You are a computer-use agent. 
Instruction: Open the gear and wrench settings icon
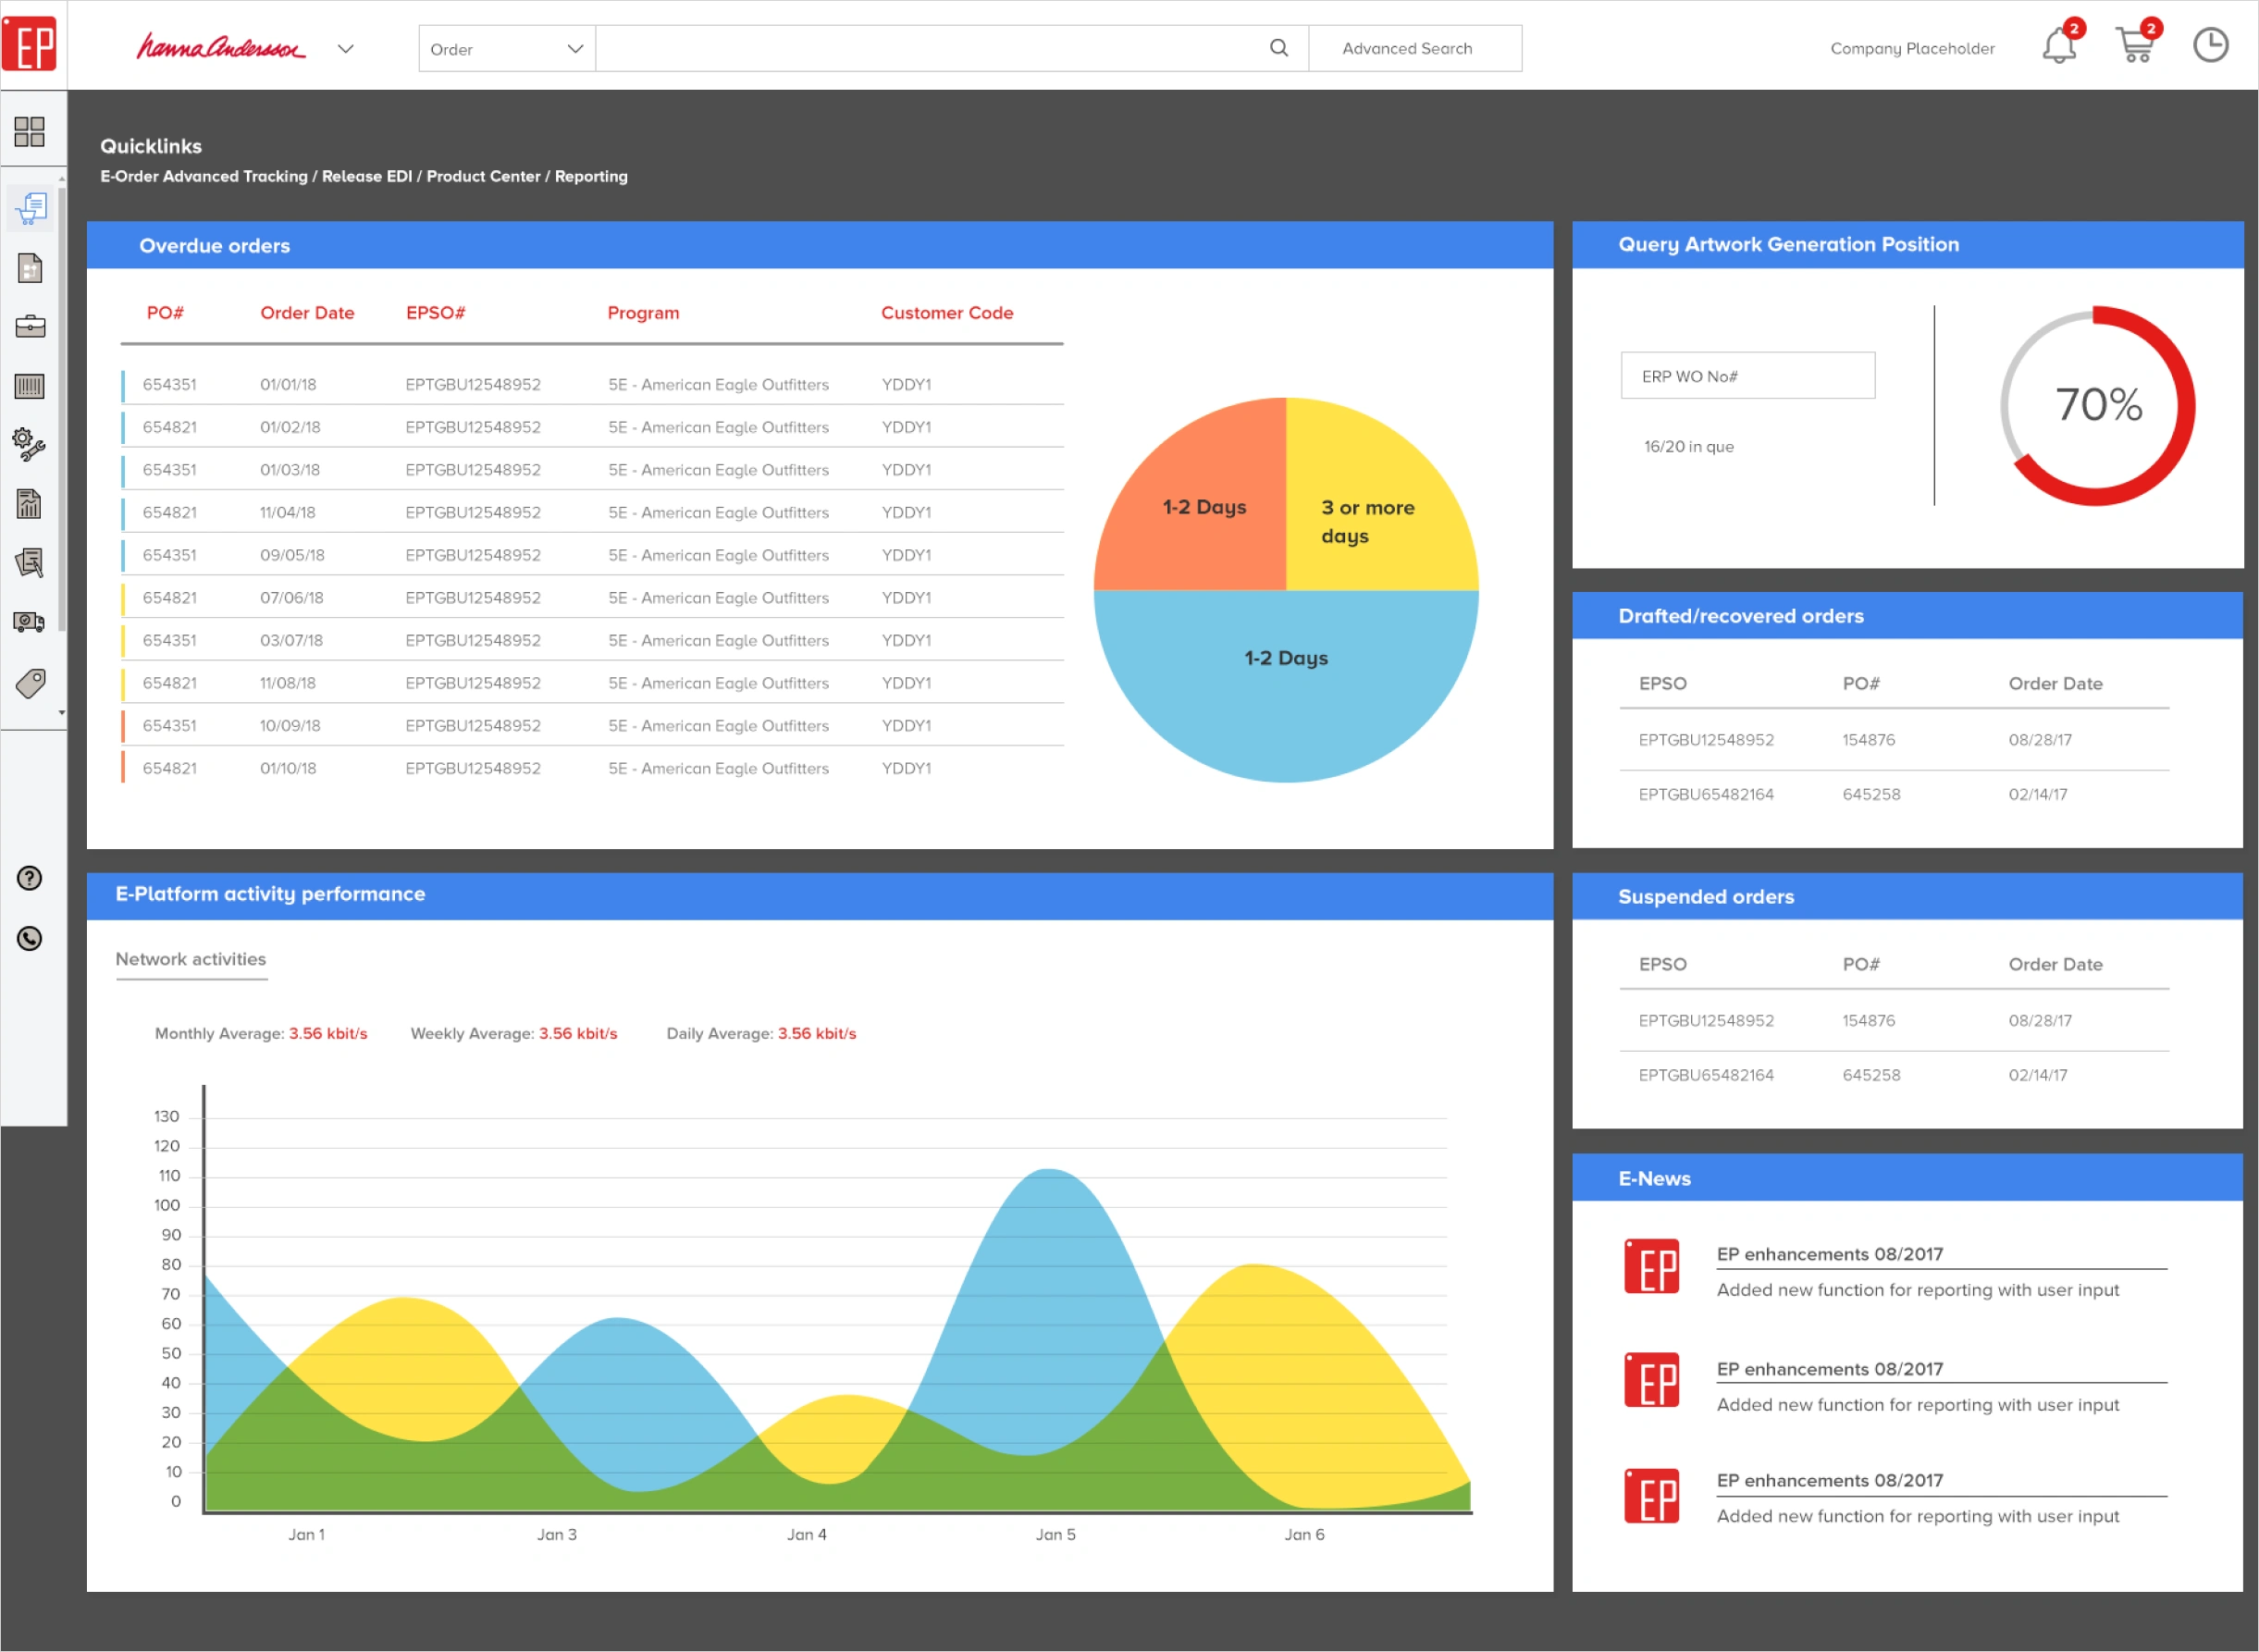pyautogui.click(x=30, y=444)
